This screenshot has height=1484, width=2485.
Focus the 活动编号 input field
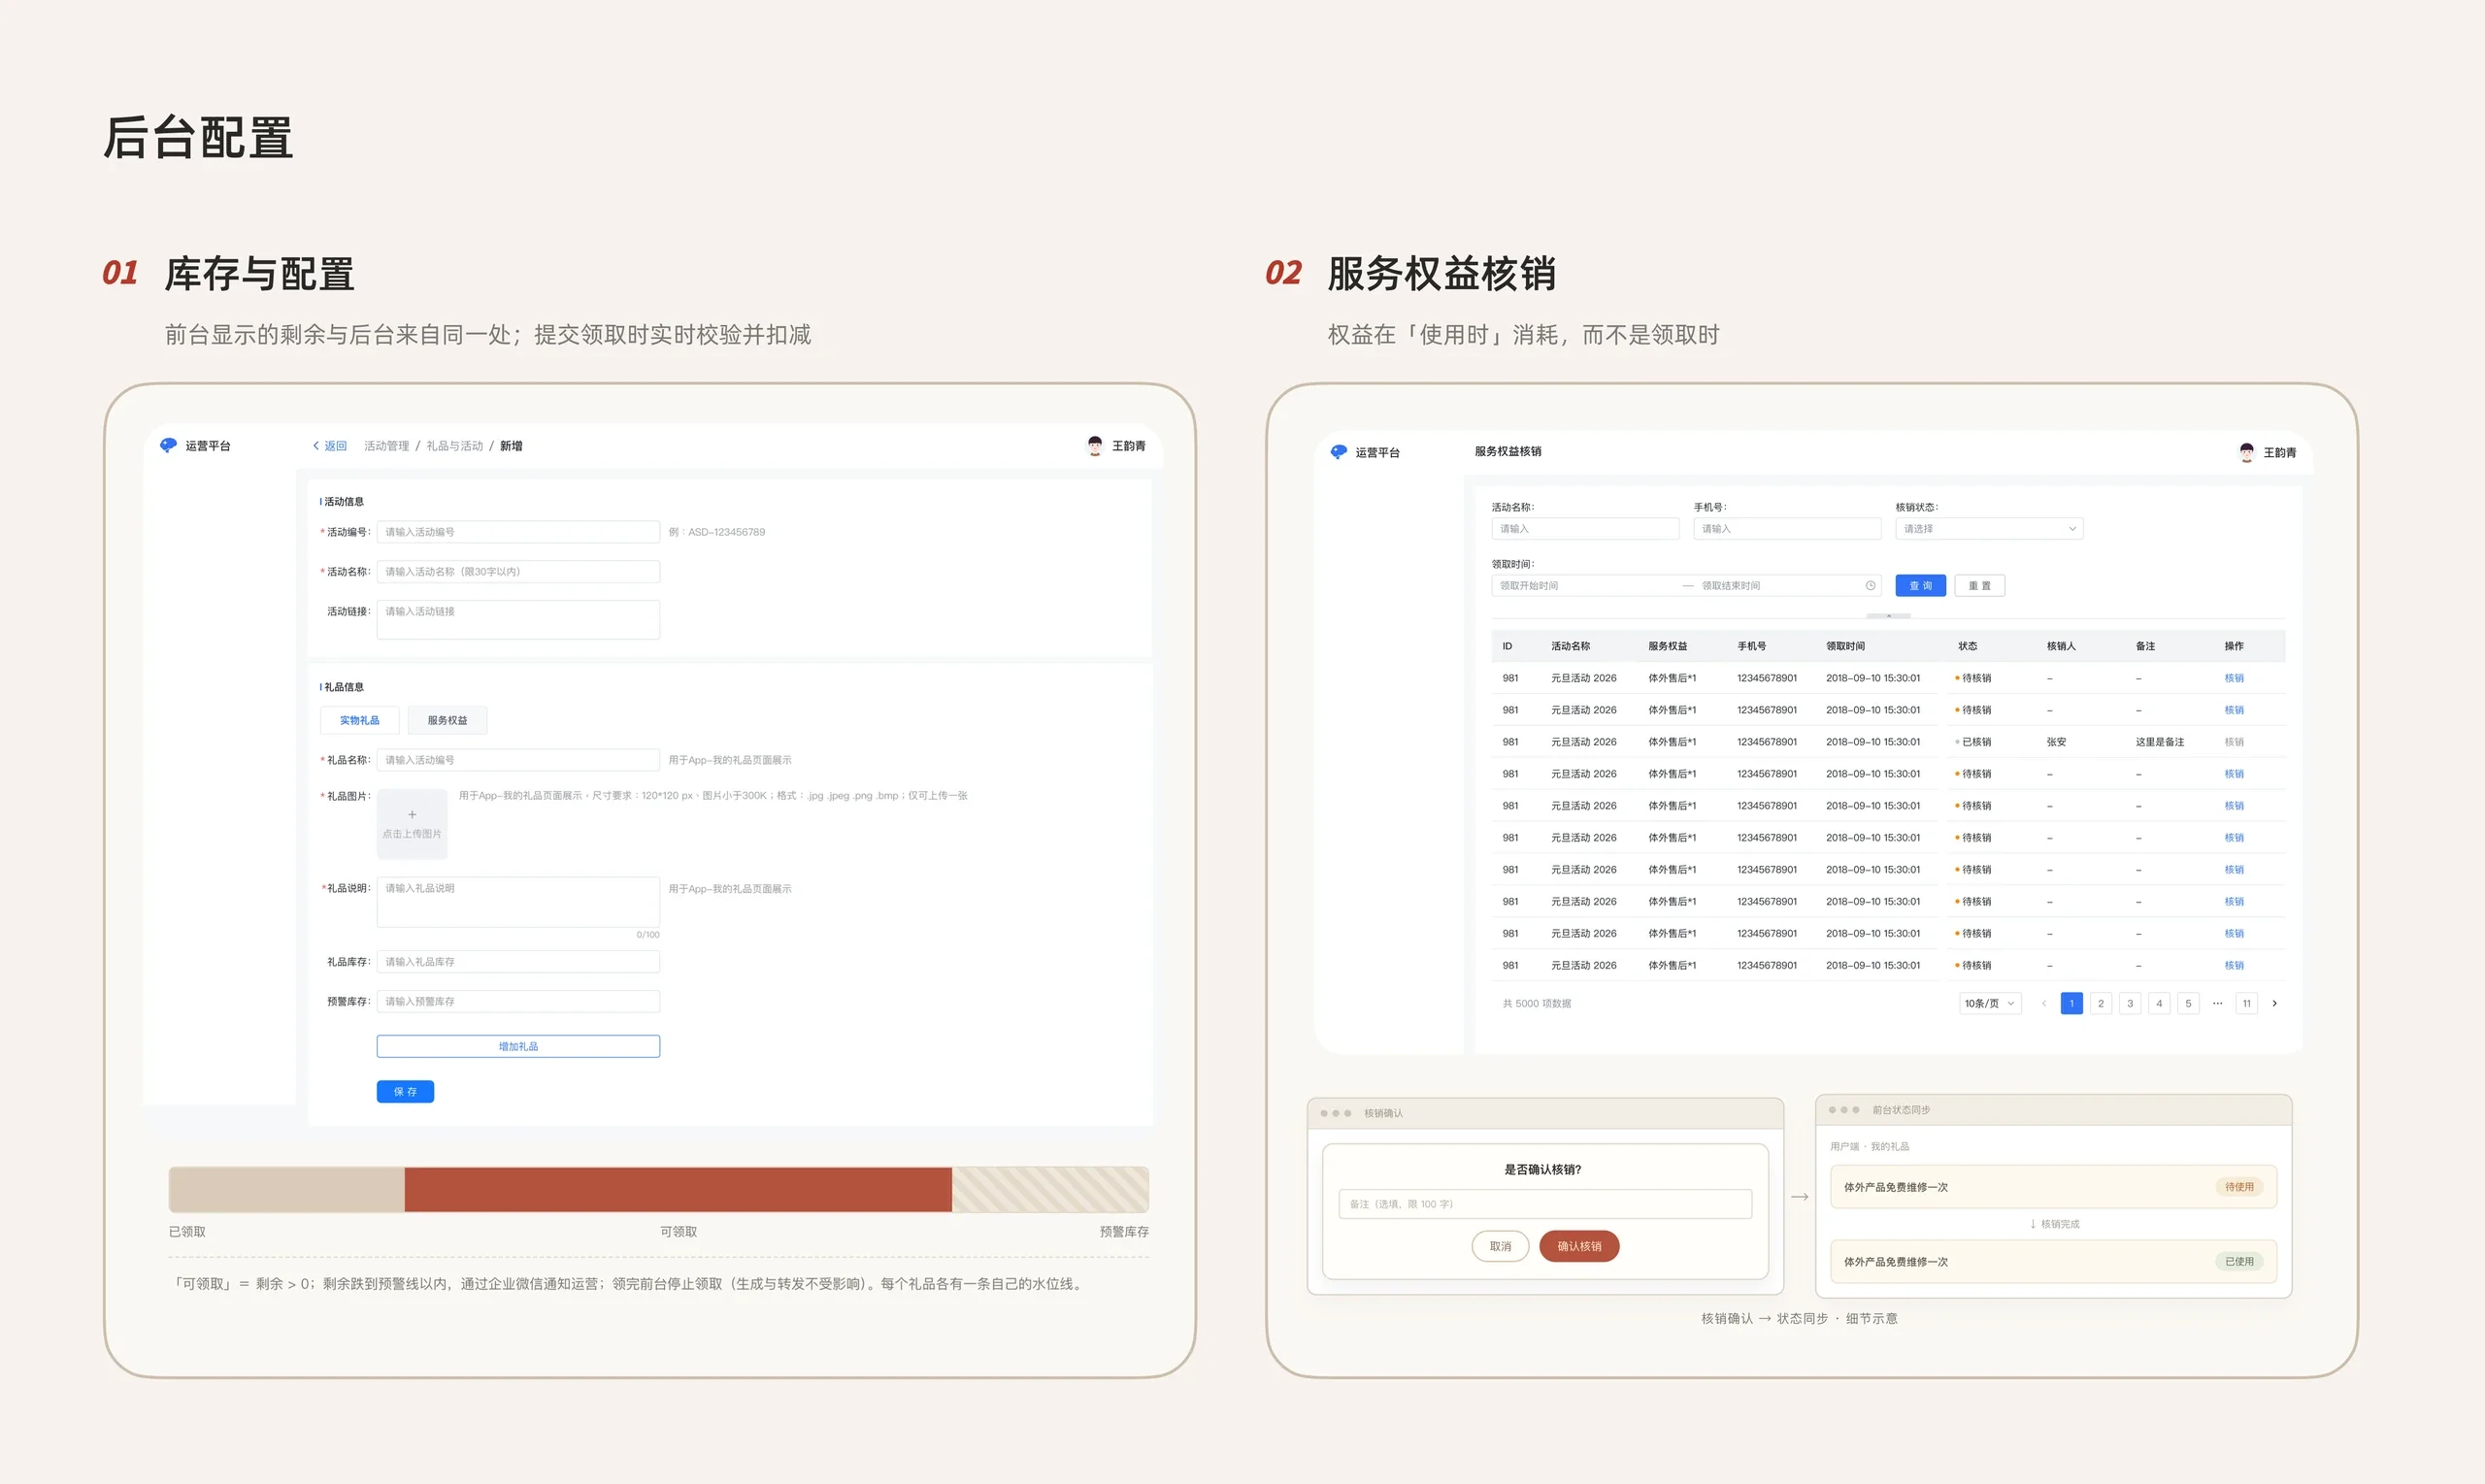pos(518,532)
